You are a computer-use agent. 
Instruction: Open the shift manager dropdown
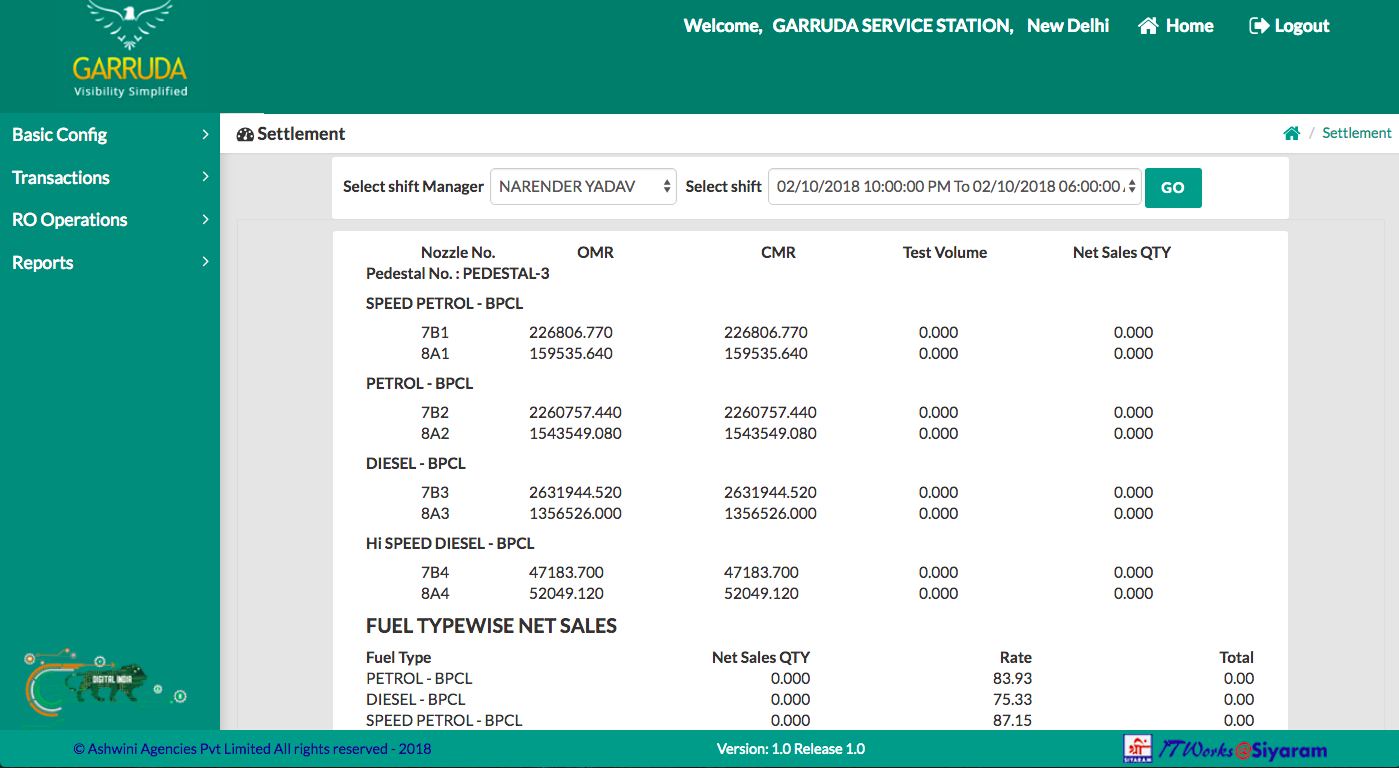click(583, 186)
